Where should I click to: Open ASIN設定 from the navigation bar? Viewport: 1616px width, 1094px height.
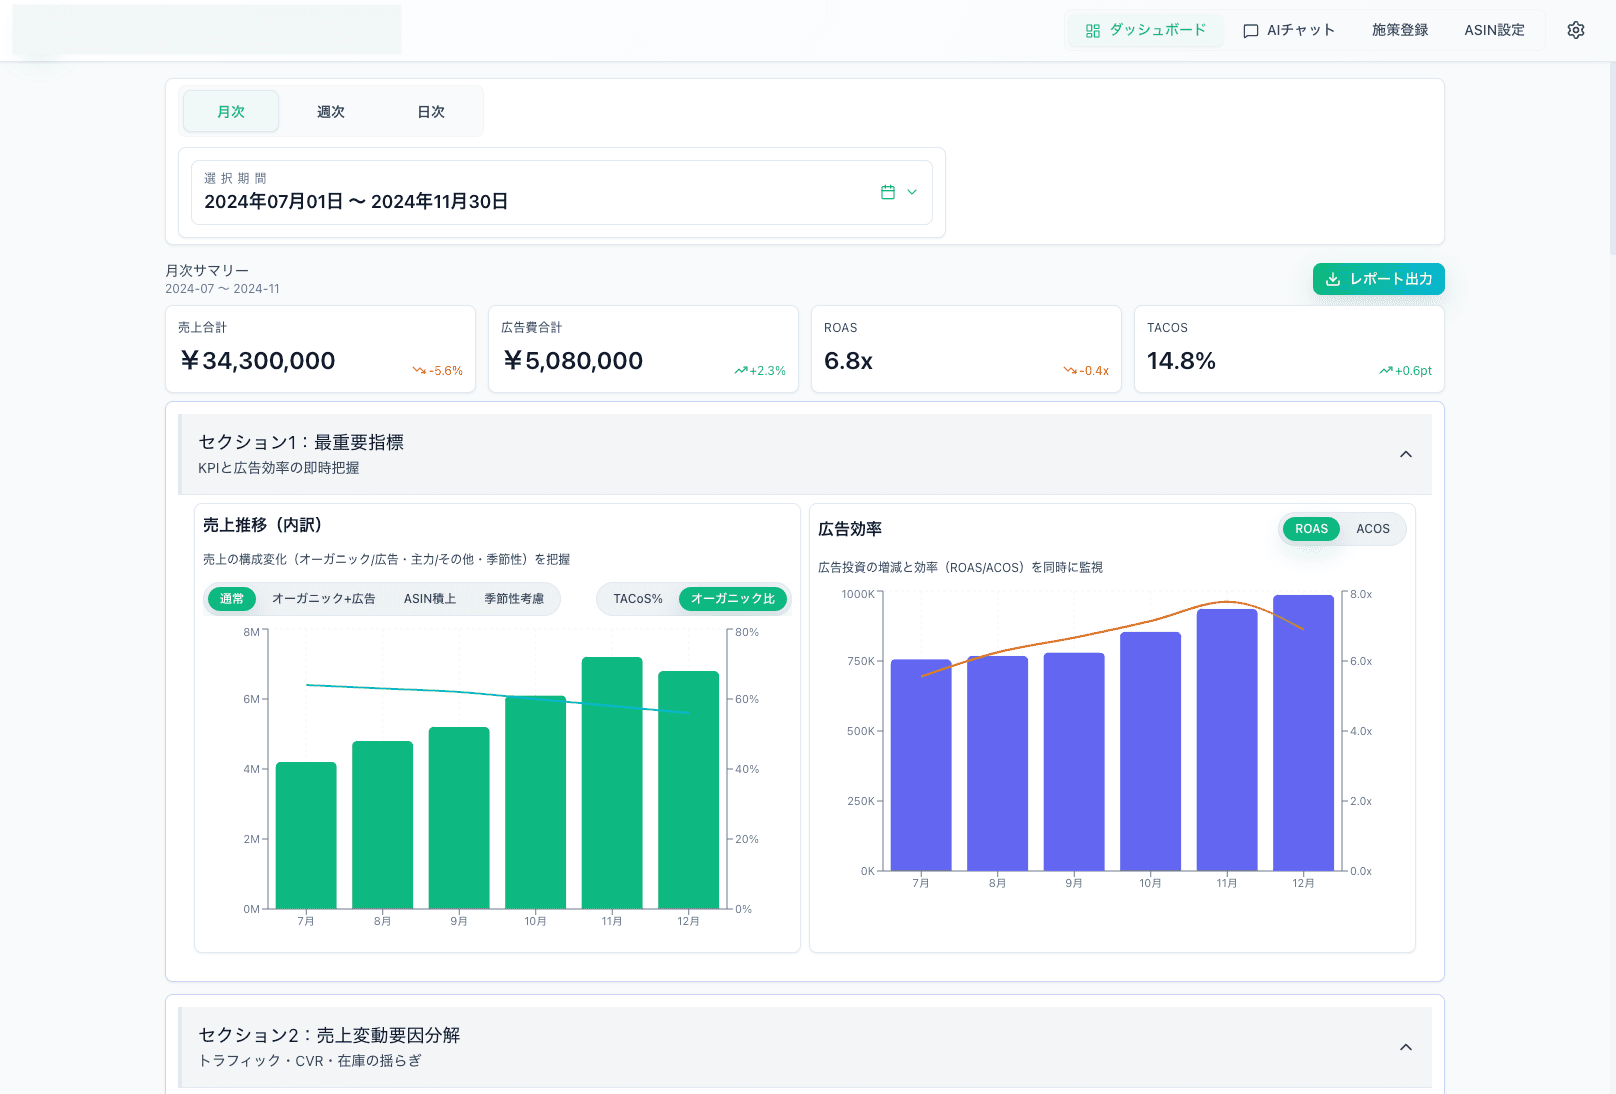1494,30
